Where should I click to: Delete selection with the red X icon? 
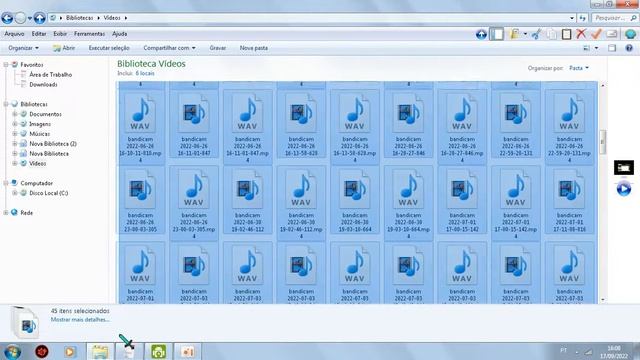[x=581, y=34]
